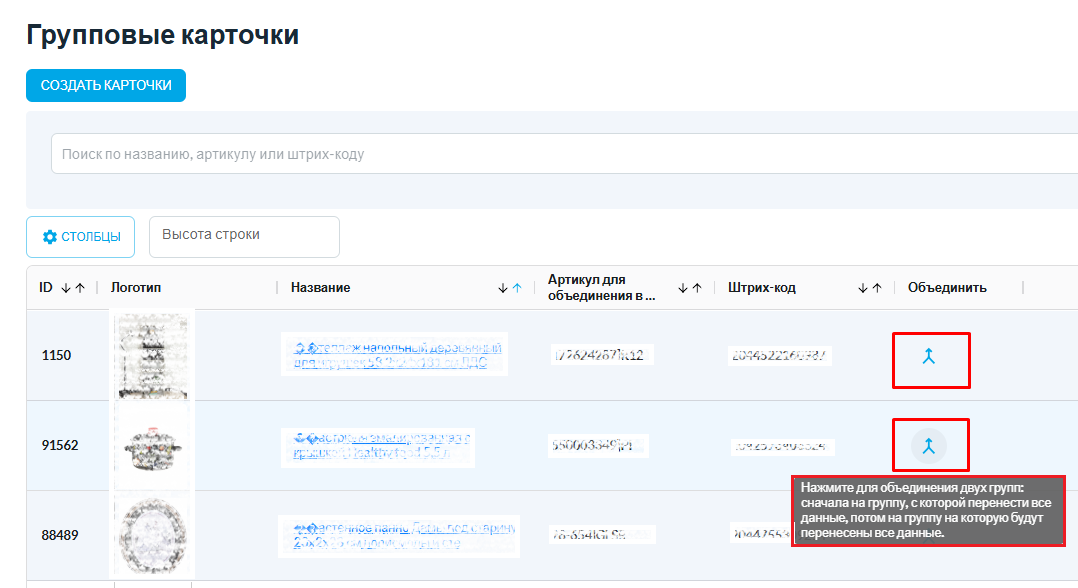Sort Артикул column ascending arrow

[x=697, y=288]
